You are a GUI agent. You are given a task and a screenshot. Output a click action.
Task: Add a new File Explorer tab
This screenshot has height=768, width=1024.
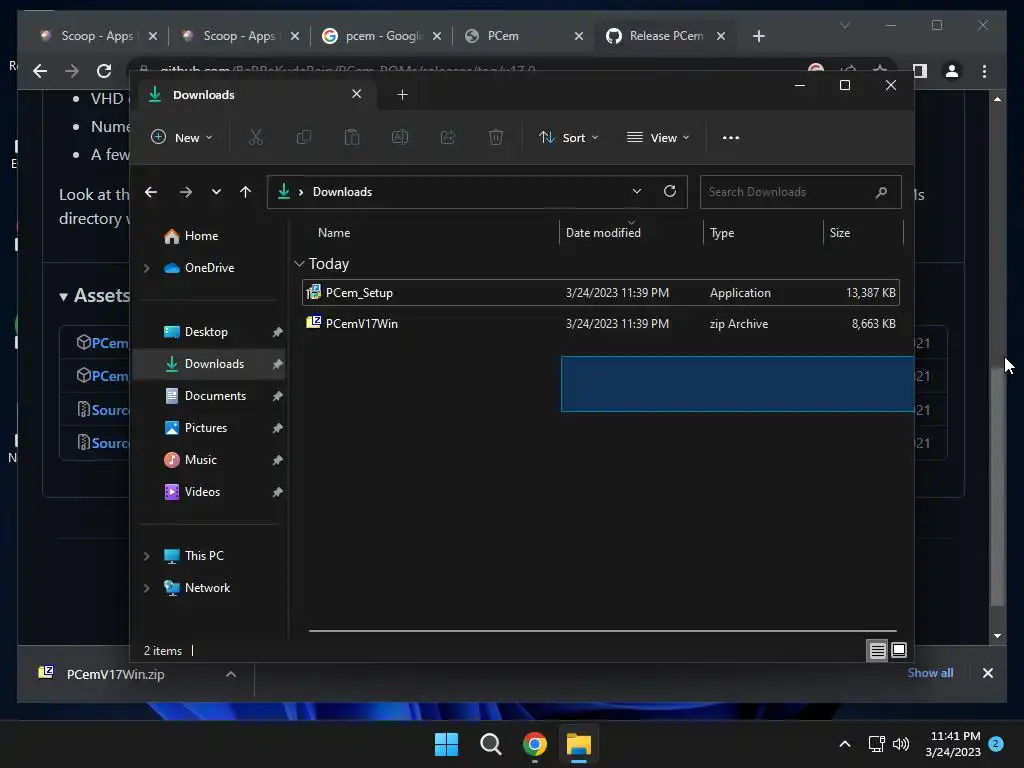click(x=402, y=95)
